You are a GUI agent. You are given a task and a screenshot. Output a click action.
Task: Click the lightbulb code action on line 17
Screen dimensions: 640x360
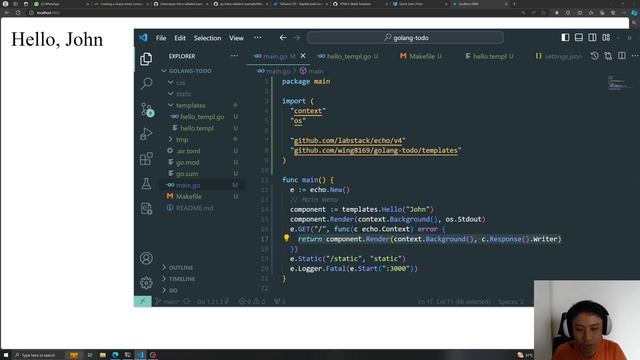(x=287, y=238)
